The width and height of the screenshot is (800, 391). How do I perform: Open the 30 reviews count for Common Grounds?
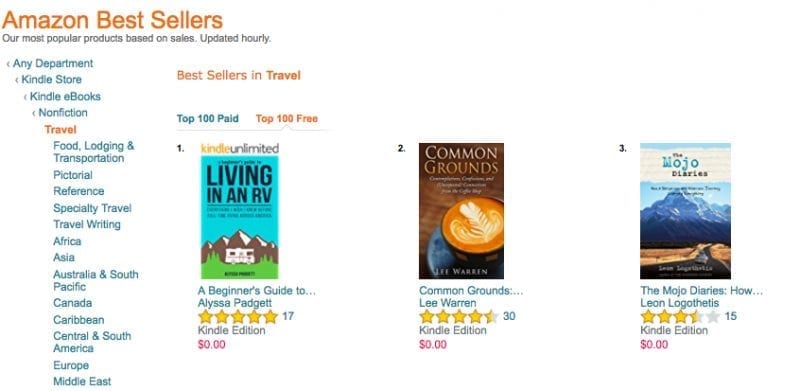[509, 316]
